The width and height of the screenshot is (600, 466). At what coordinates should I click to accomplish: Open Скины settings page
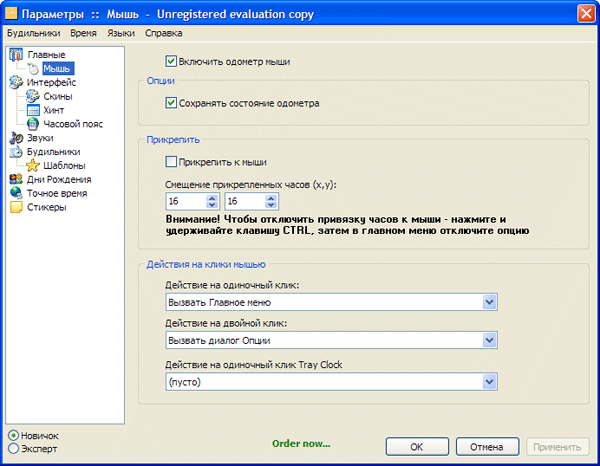[x=58, y=96]
